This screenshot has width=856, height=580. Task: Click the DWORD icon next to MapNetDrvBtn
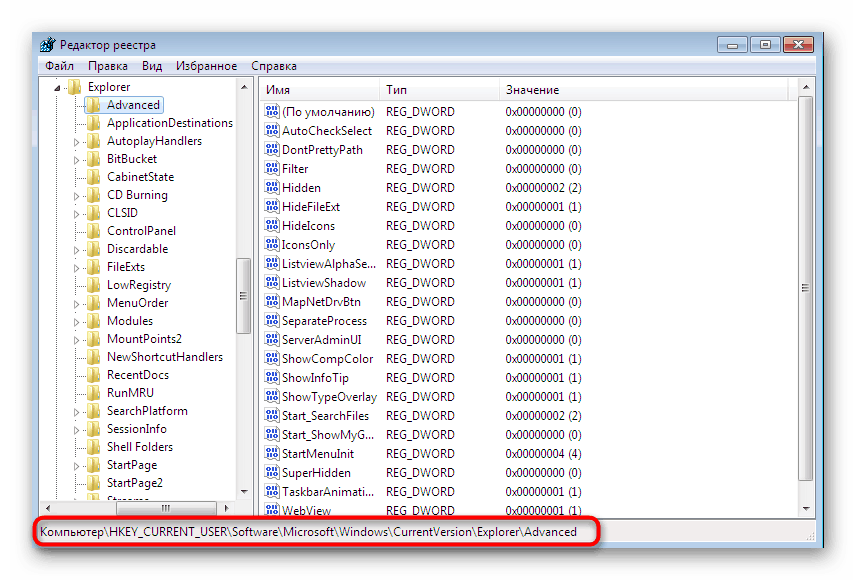click(272, 301)
